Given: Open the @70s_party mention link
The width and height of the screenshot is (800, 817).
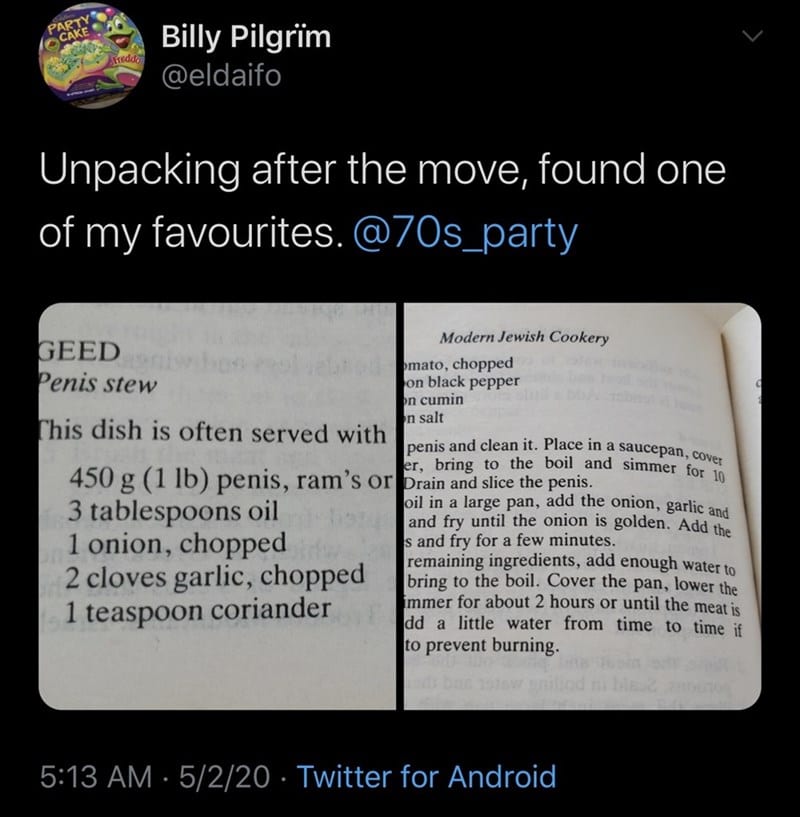Looking at the screenshot, I should (465, 232).
